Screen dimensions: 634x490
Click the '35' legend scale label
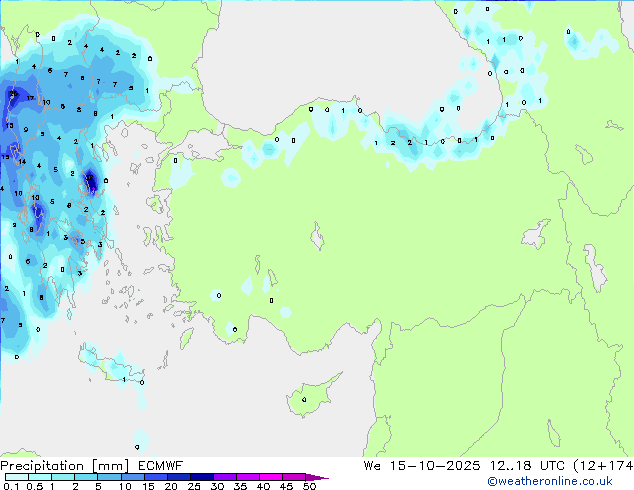tap(240, 486)
